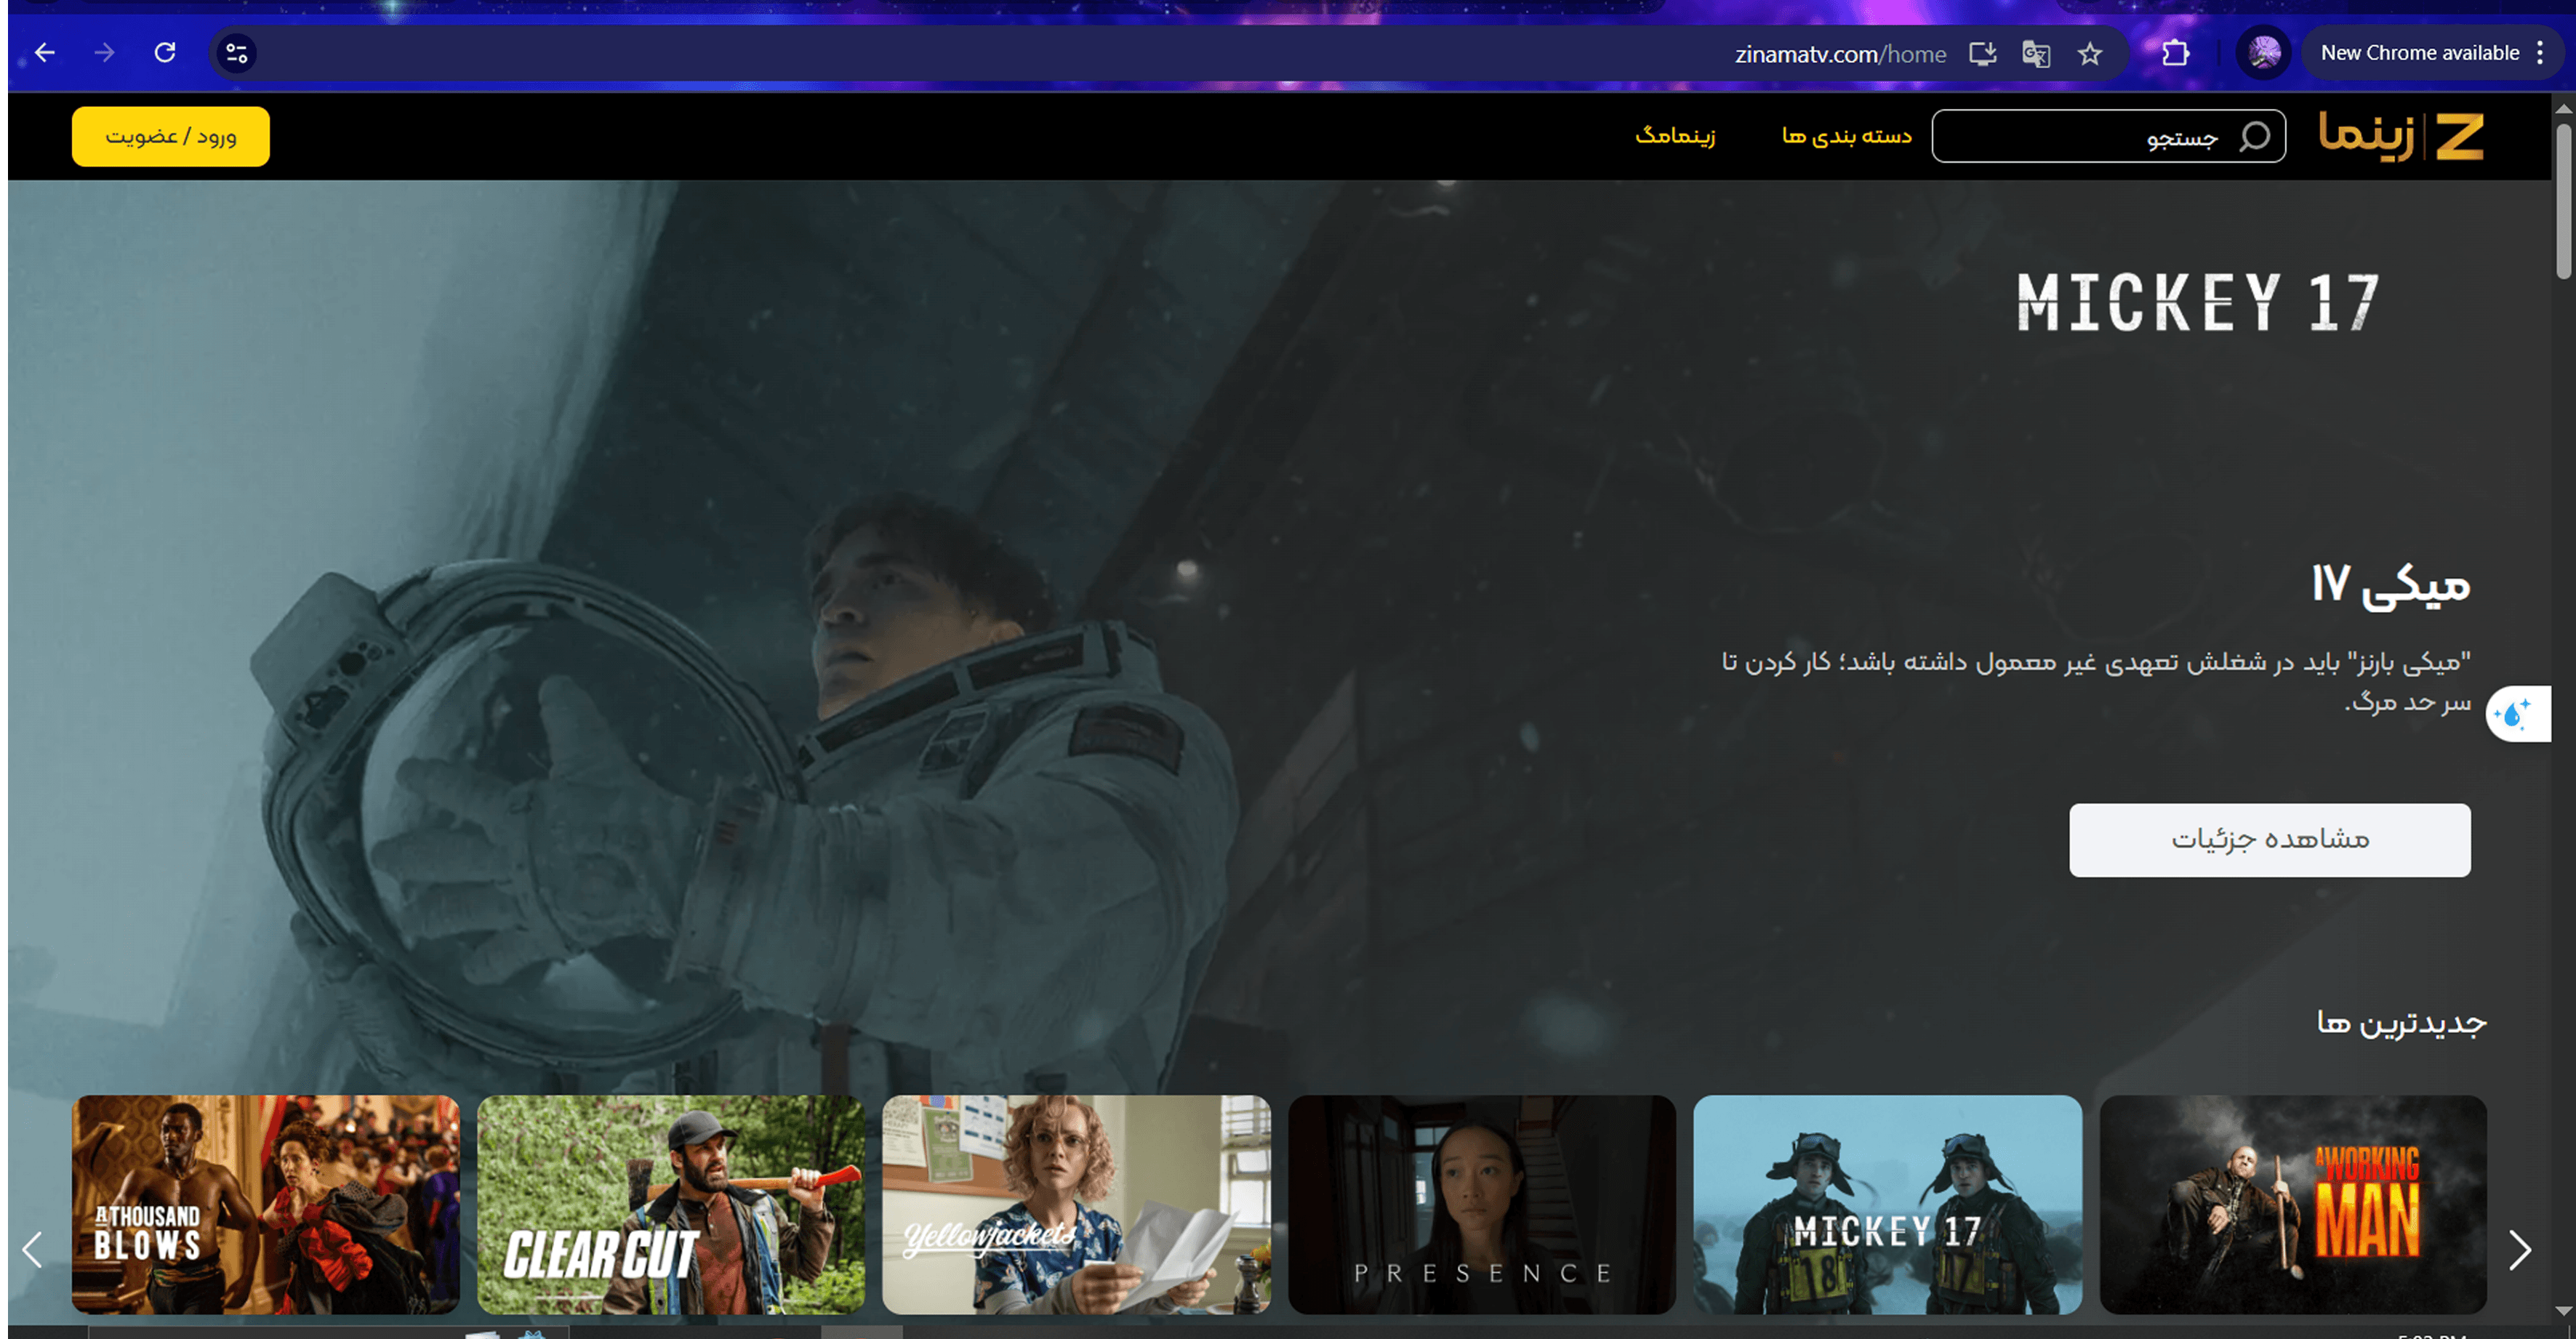The image size is (2576, 1339).
Task: Click the ورود / عضویت login button
Action: point(170,137)
